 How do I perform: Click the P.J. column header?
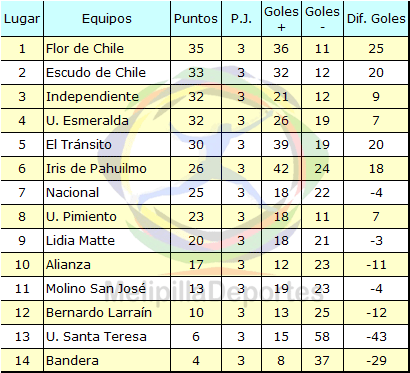241,19
